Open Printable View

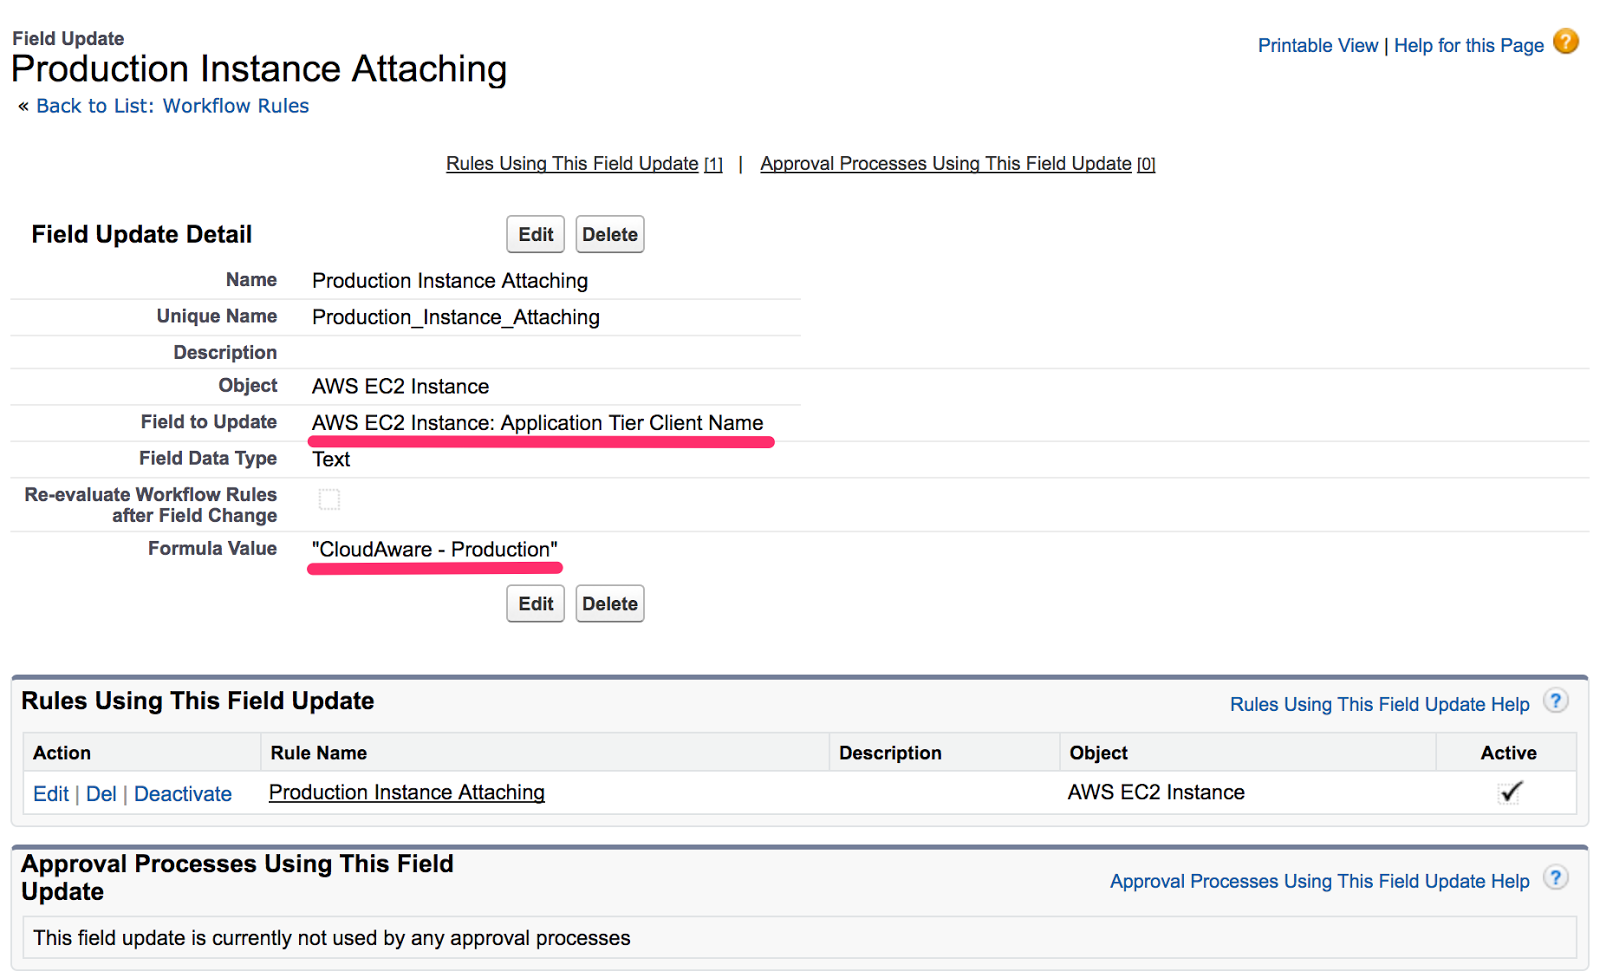1317,46
